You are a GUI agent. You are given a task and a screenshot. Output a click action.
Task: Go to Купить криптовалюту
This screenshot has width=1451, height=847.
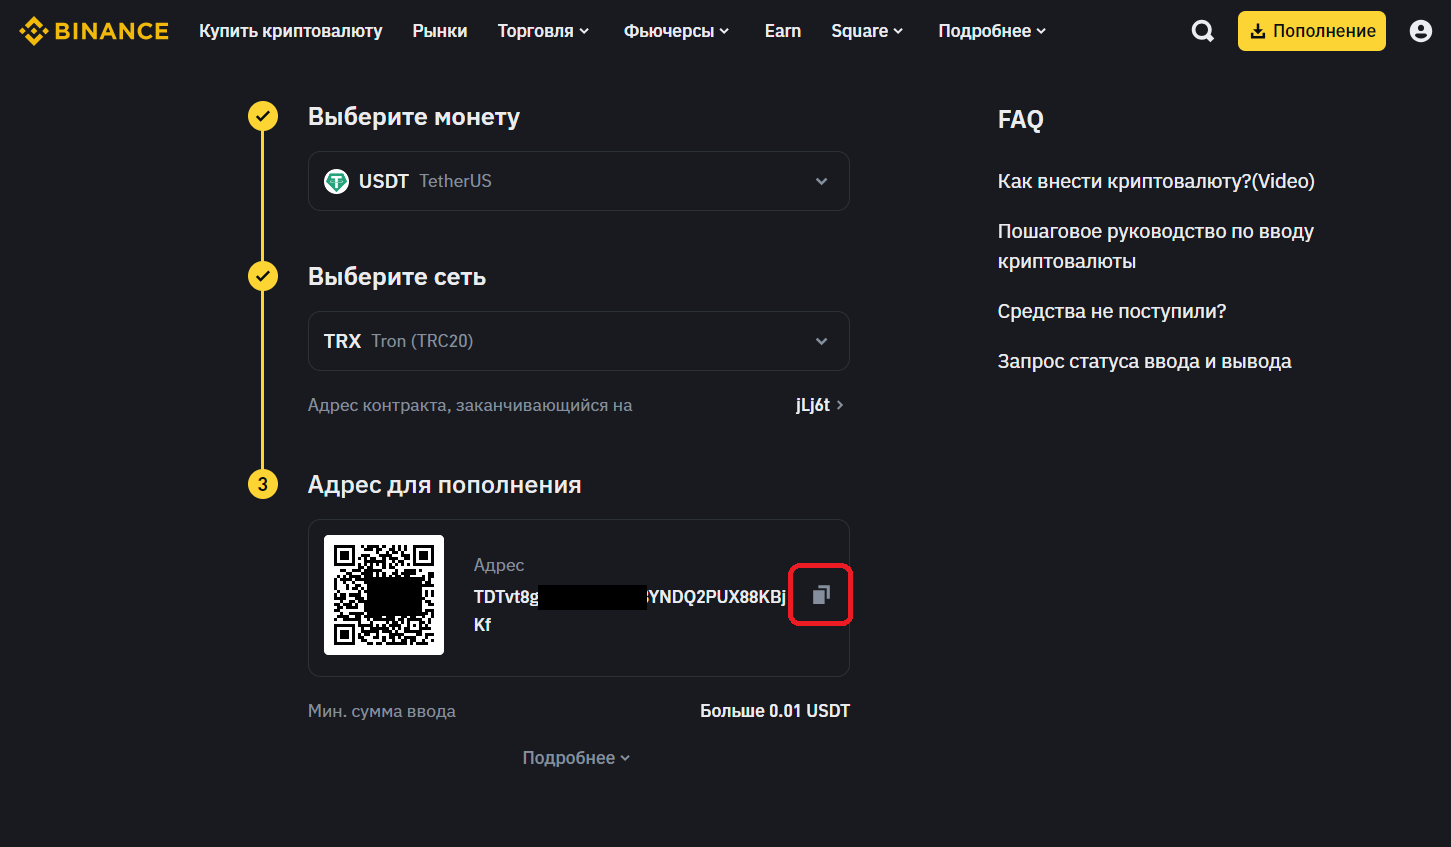[290, 31]
